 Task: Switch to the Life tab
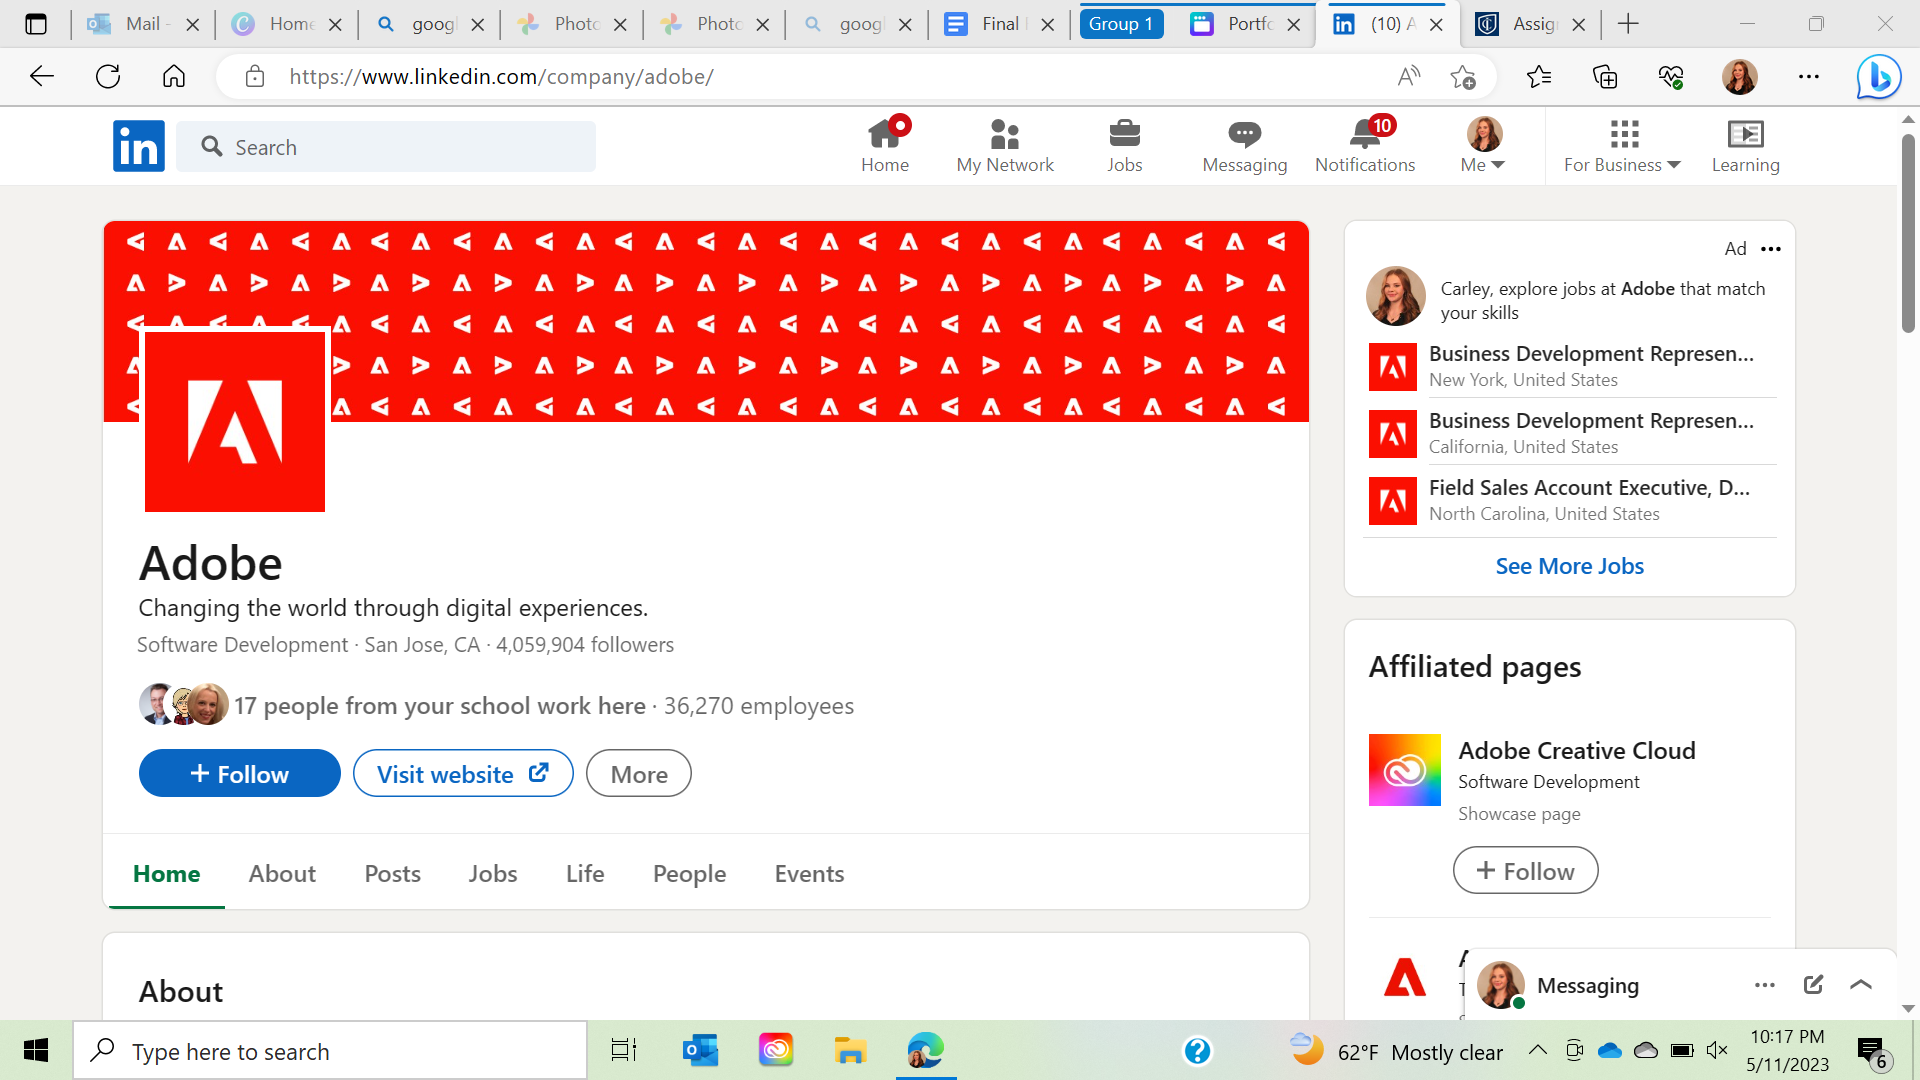pyautogui.click(x=585, y=873)
